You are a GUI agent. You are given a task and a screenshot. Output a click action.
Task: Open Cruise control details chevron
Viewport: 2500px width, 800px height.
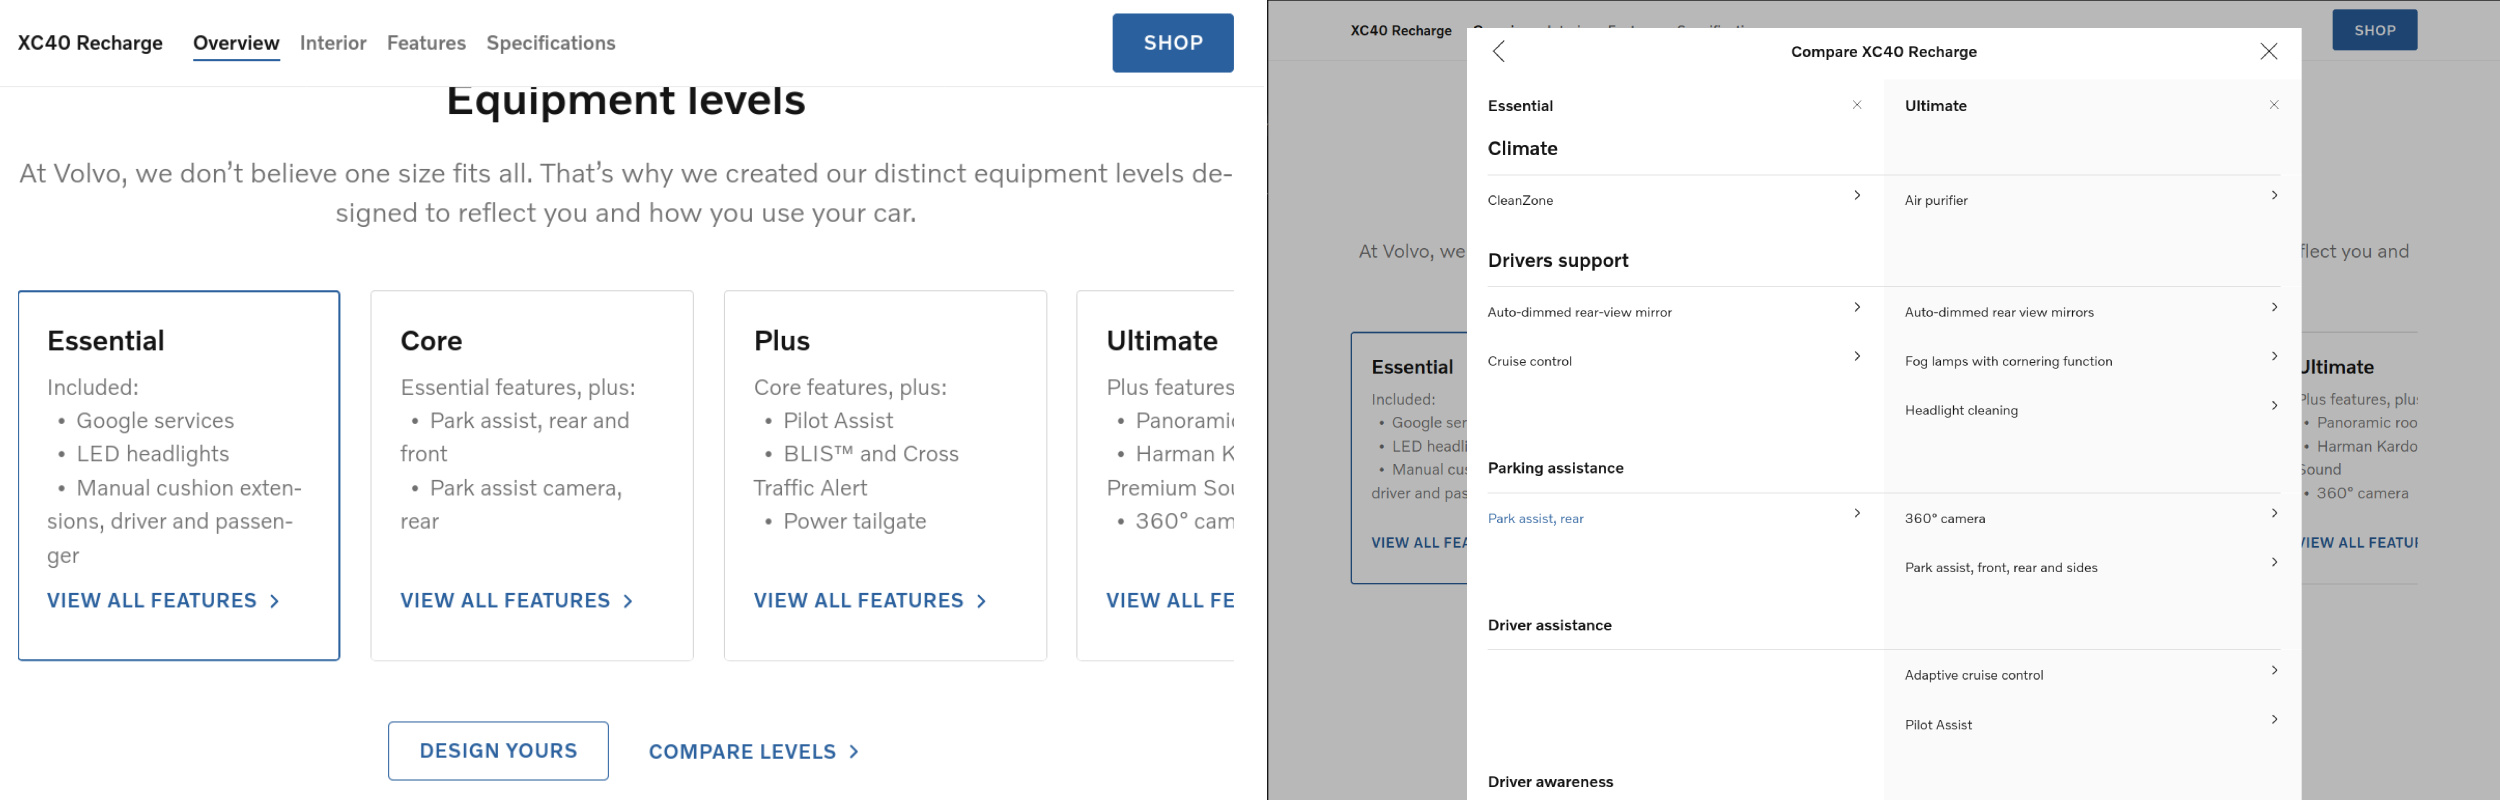tap(1856, 357)
